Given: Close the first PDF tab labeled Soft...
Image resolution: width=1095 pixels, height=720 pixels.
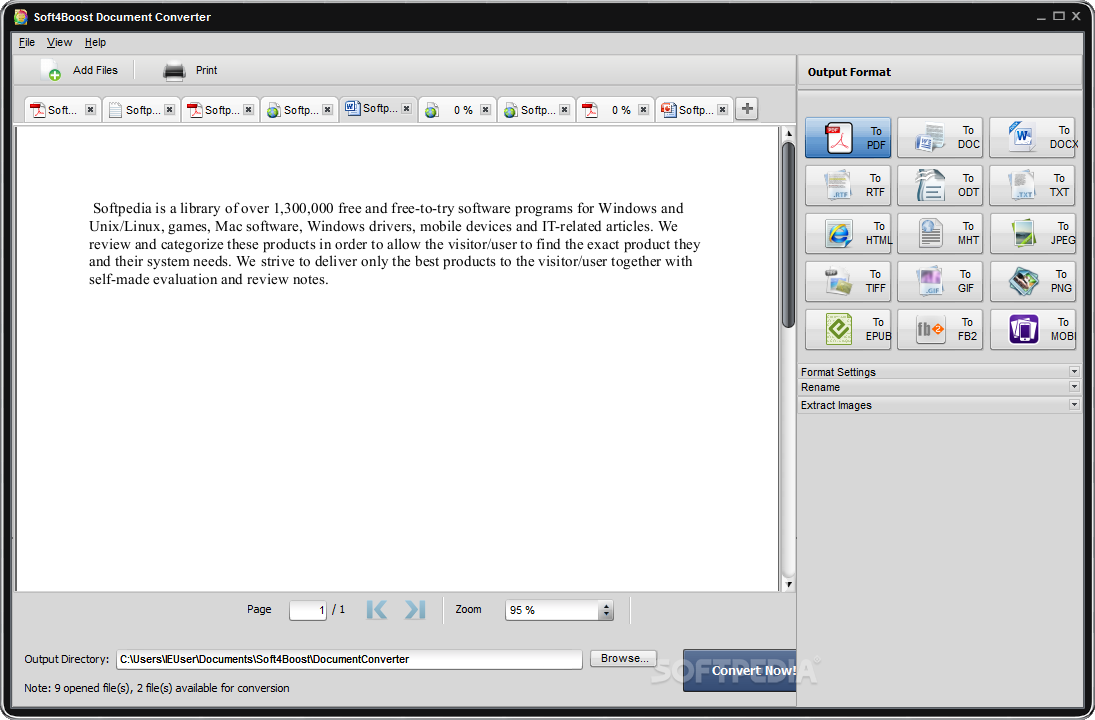Looking at the screenshot, I should (90, 110).
